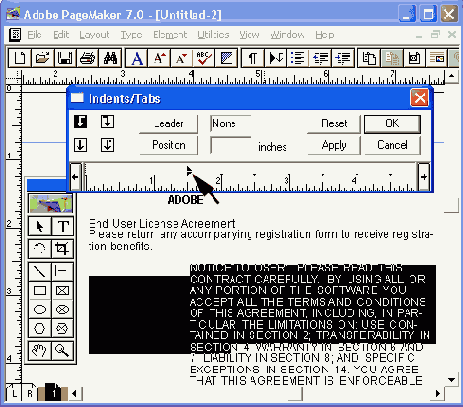Toggle the right-align tab style button
The image size is (463, 407).
107,122
